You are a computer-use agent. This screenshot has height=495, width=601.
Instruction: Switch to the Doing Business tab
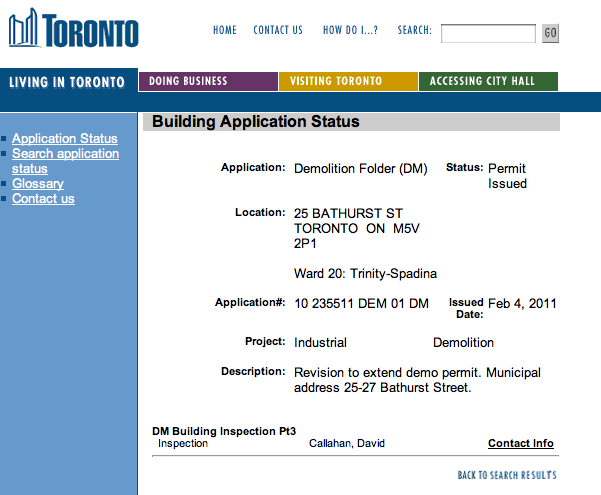tap(209, 81)
